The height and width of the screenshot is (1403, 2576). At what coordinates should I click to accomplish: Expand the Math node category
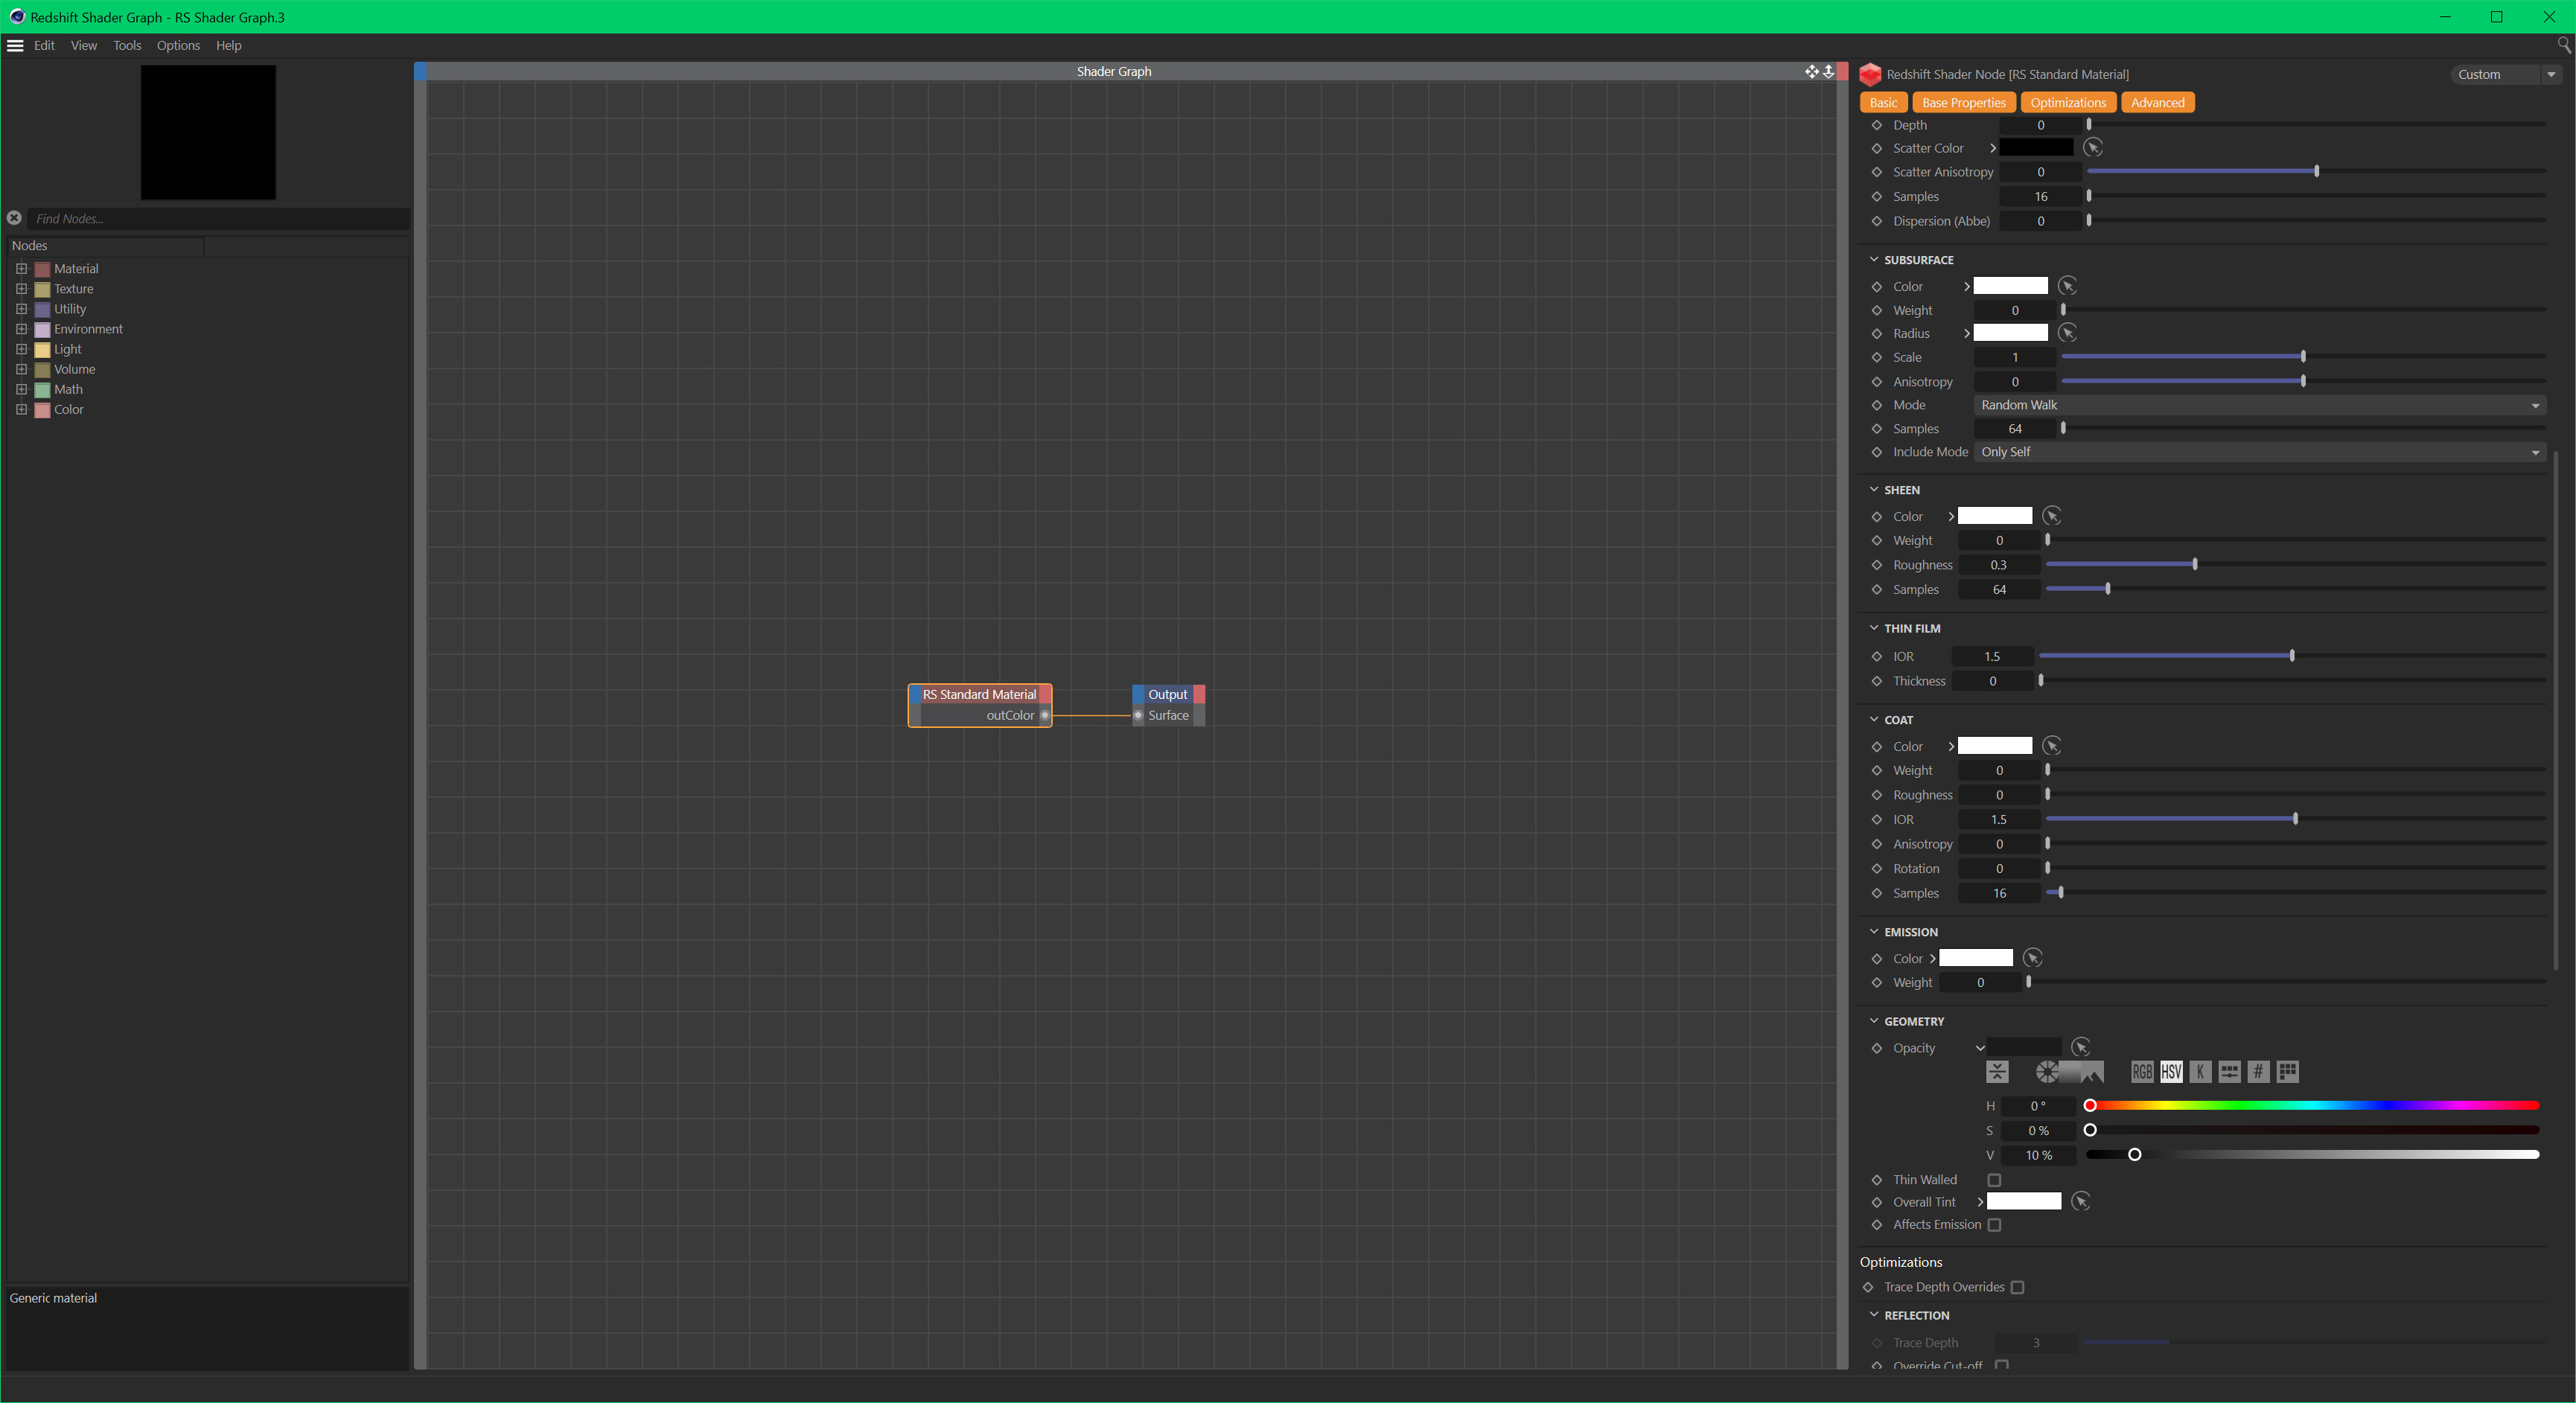[21, 389]
